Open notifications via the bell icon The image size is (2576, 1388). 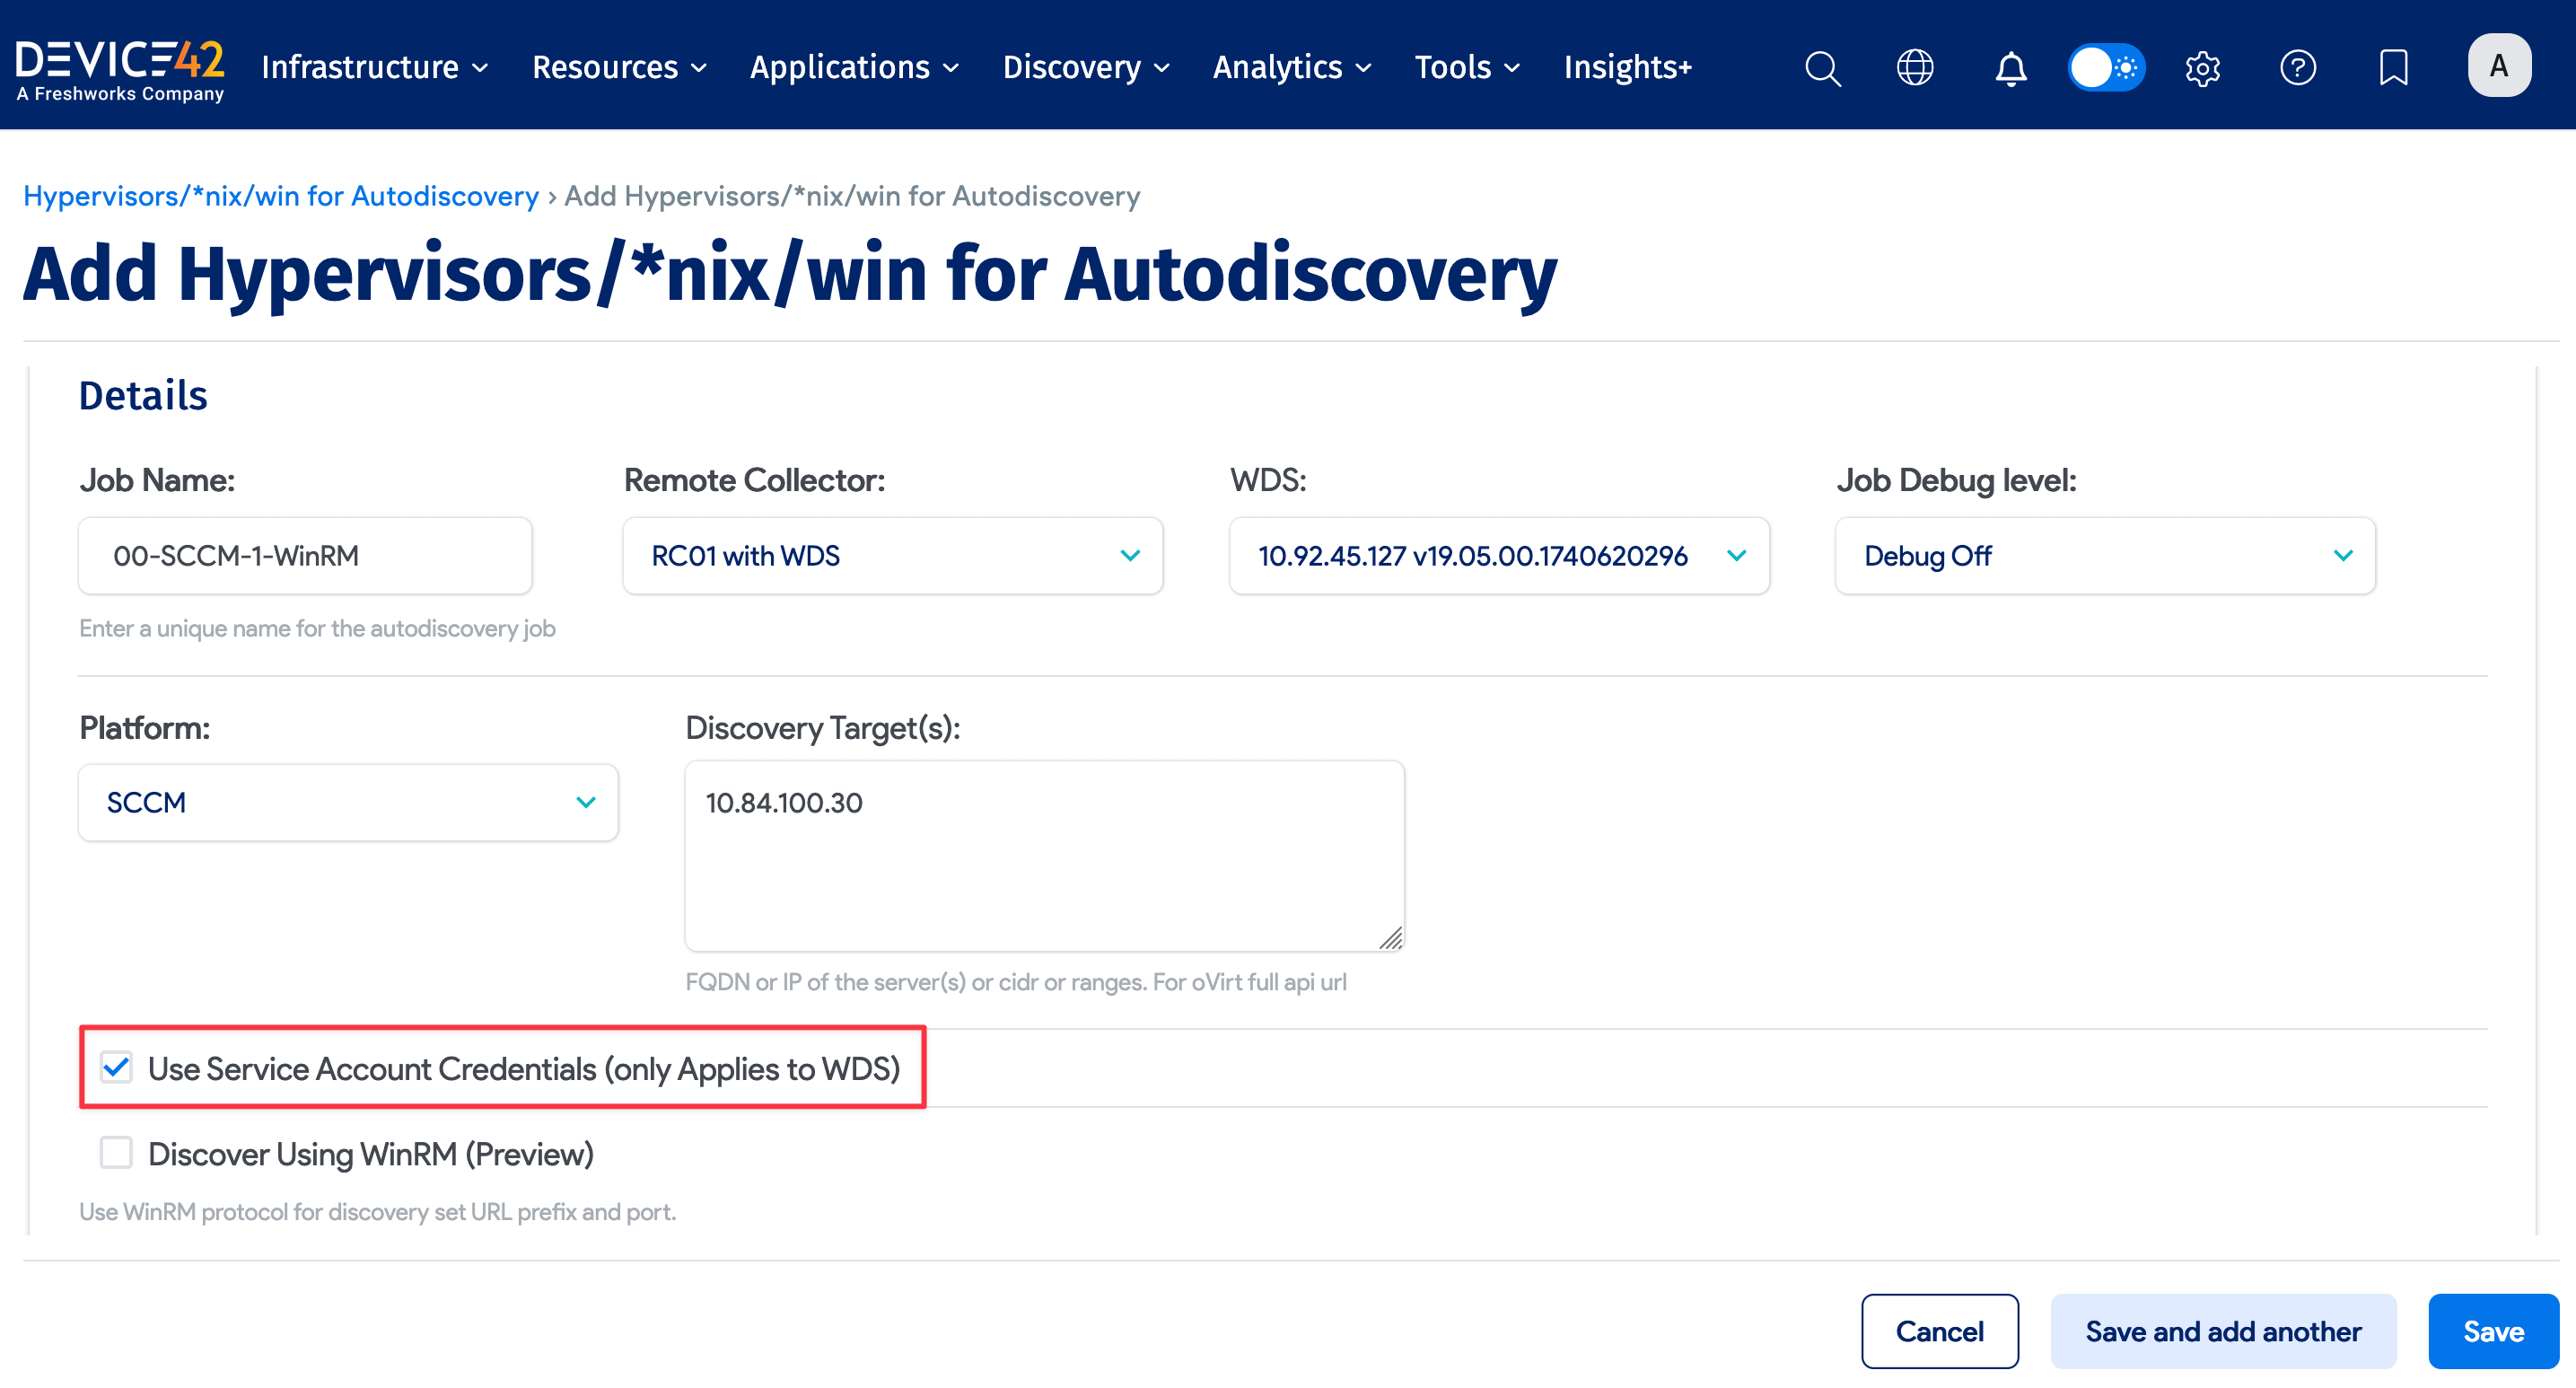pos(2010,67)
